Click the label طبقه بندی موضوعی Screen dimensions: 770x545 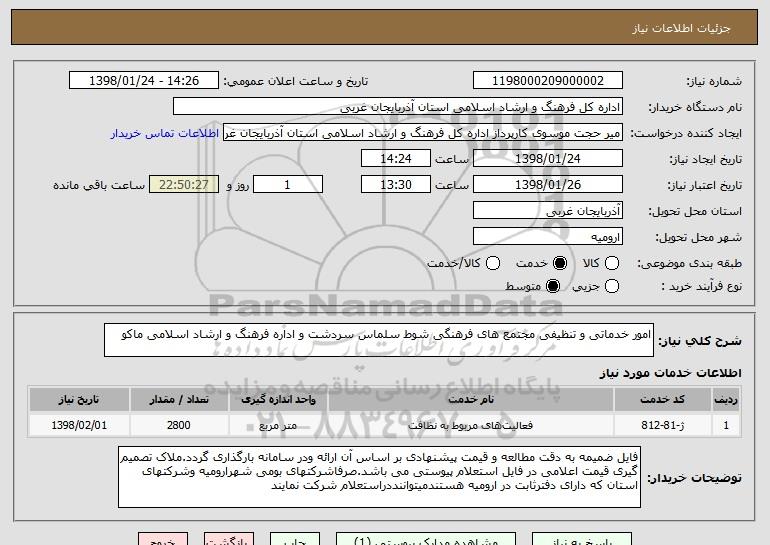[x=689, y=264]
